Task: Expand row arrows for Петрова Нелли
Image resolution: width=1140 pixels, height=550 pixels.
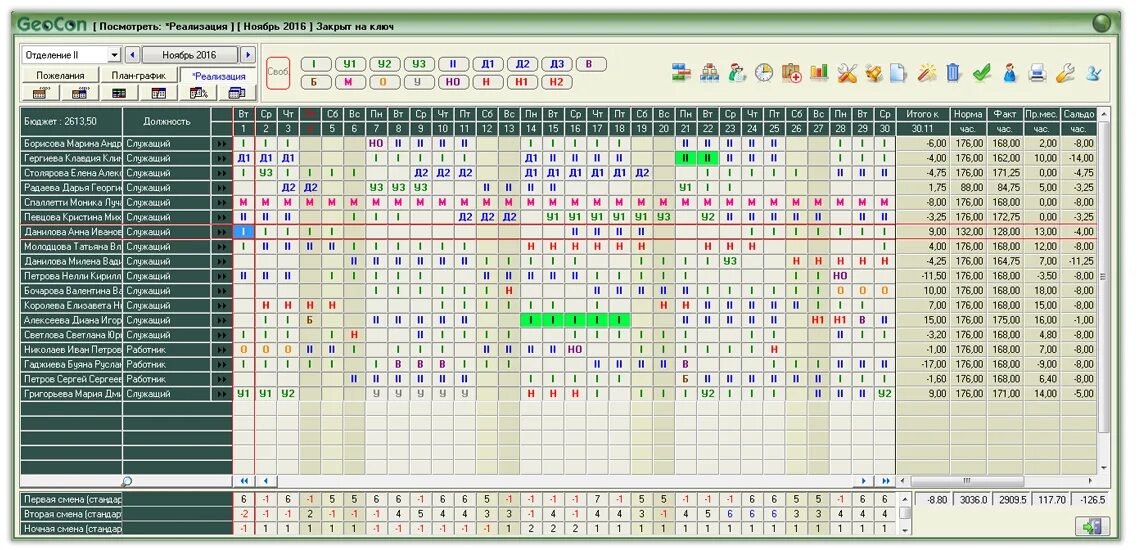Action: [222, 276]
